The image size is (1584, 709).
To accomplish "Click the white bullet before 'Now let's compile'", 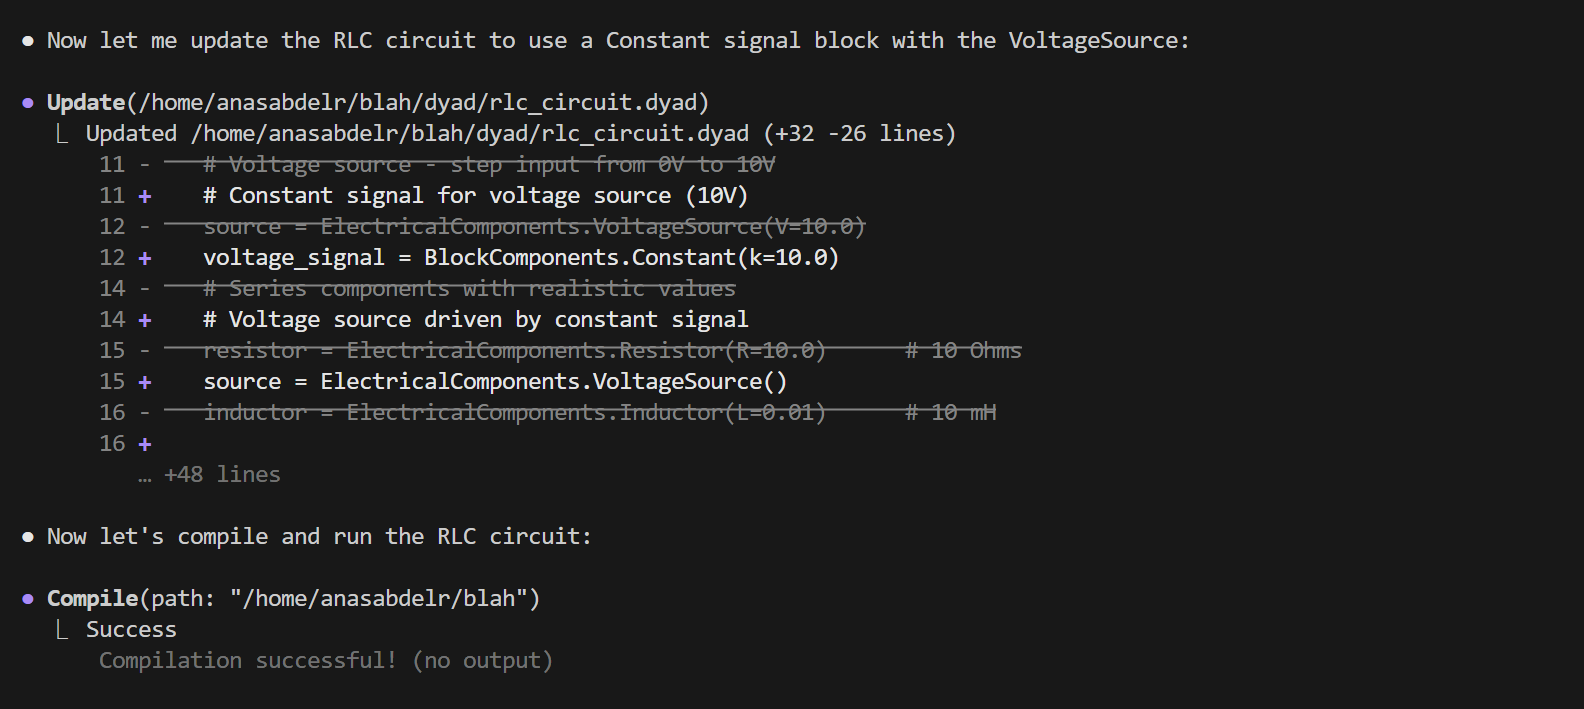I will click(x=28, y=537).
